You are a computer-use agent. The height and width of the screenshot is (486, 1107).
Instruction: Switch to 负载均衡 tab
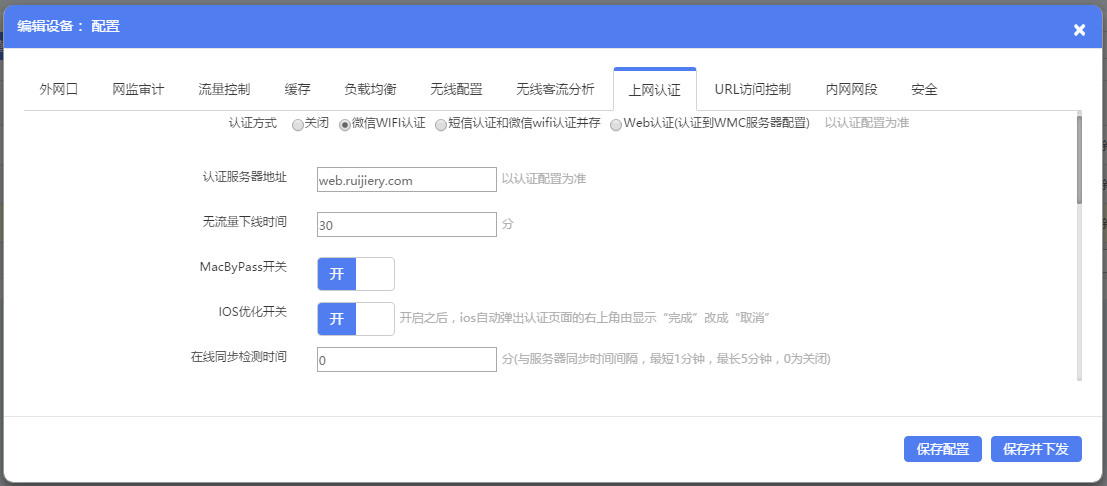point(370,89)
